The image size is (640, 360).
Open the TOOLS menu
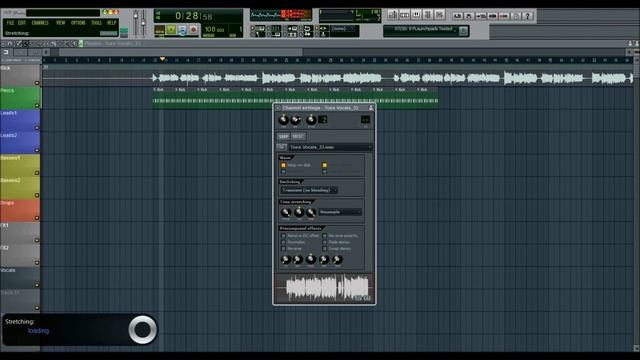(96, 23)
